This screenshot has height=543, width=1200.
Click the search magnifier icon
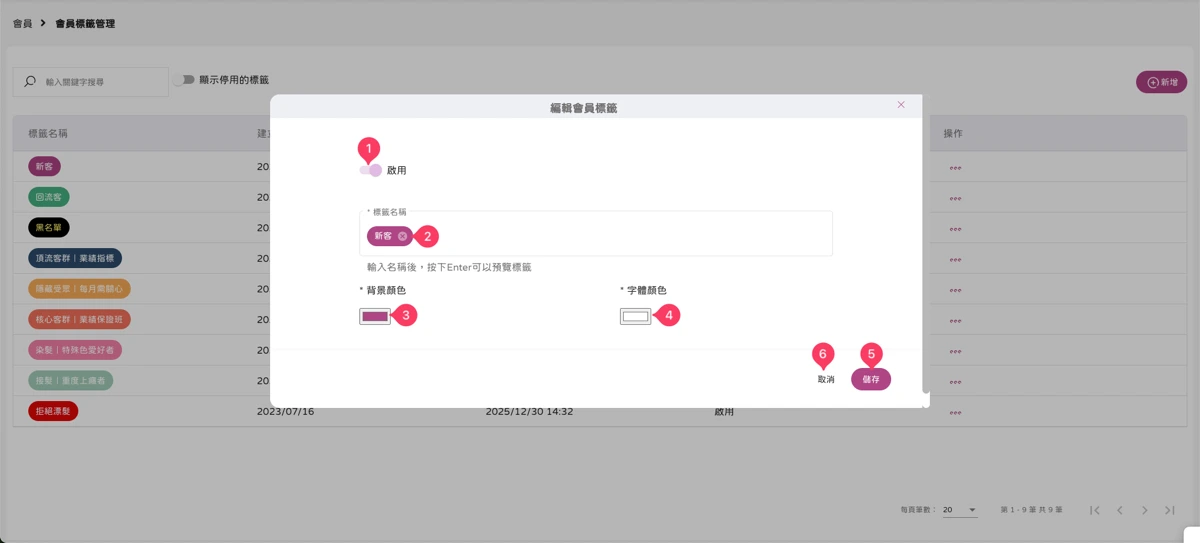coord(30,82)
